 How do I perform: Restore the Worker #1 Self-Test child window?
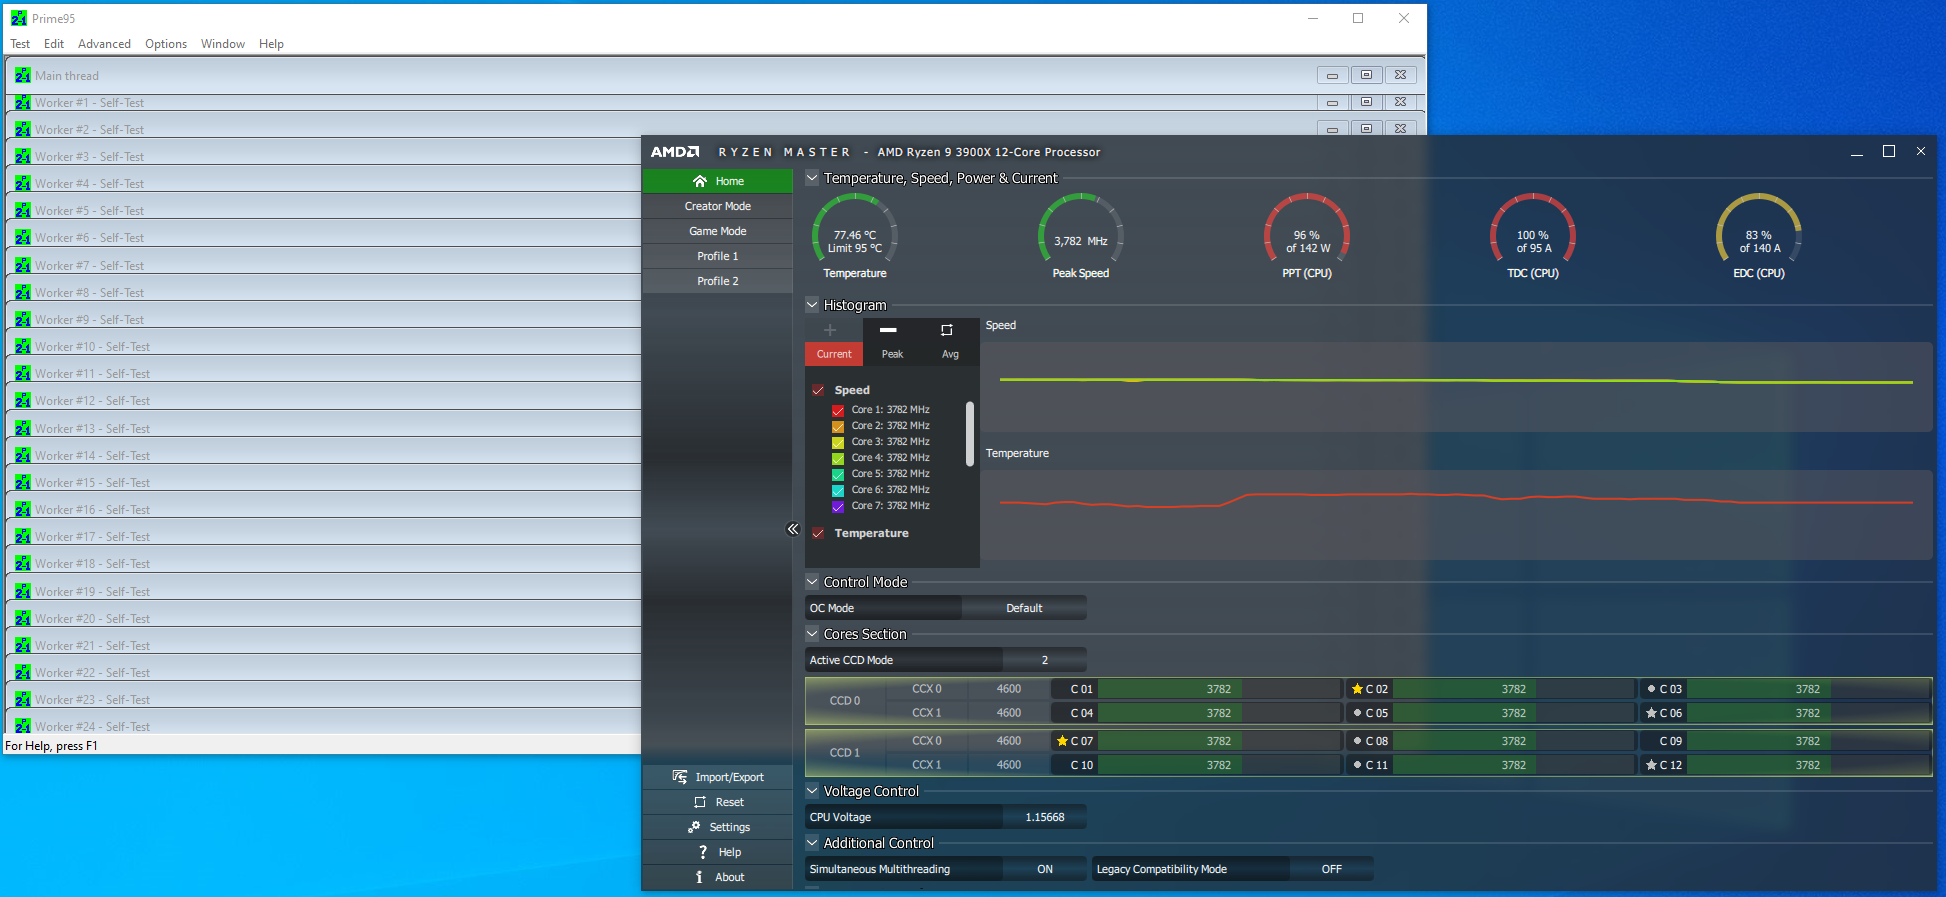click(1366, 102)
